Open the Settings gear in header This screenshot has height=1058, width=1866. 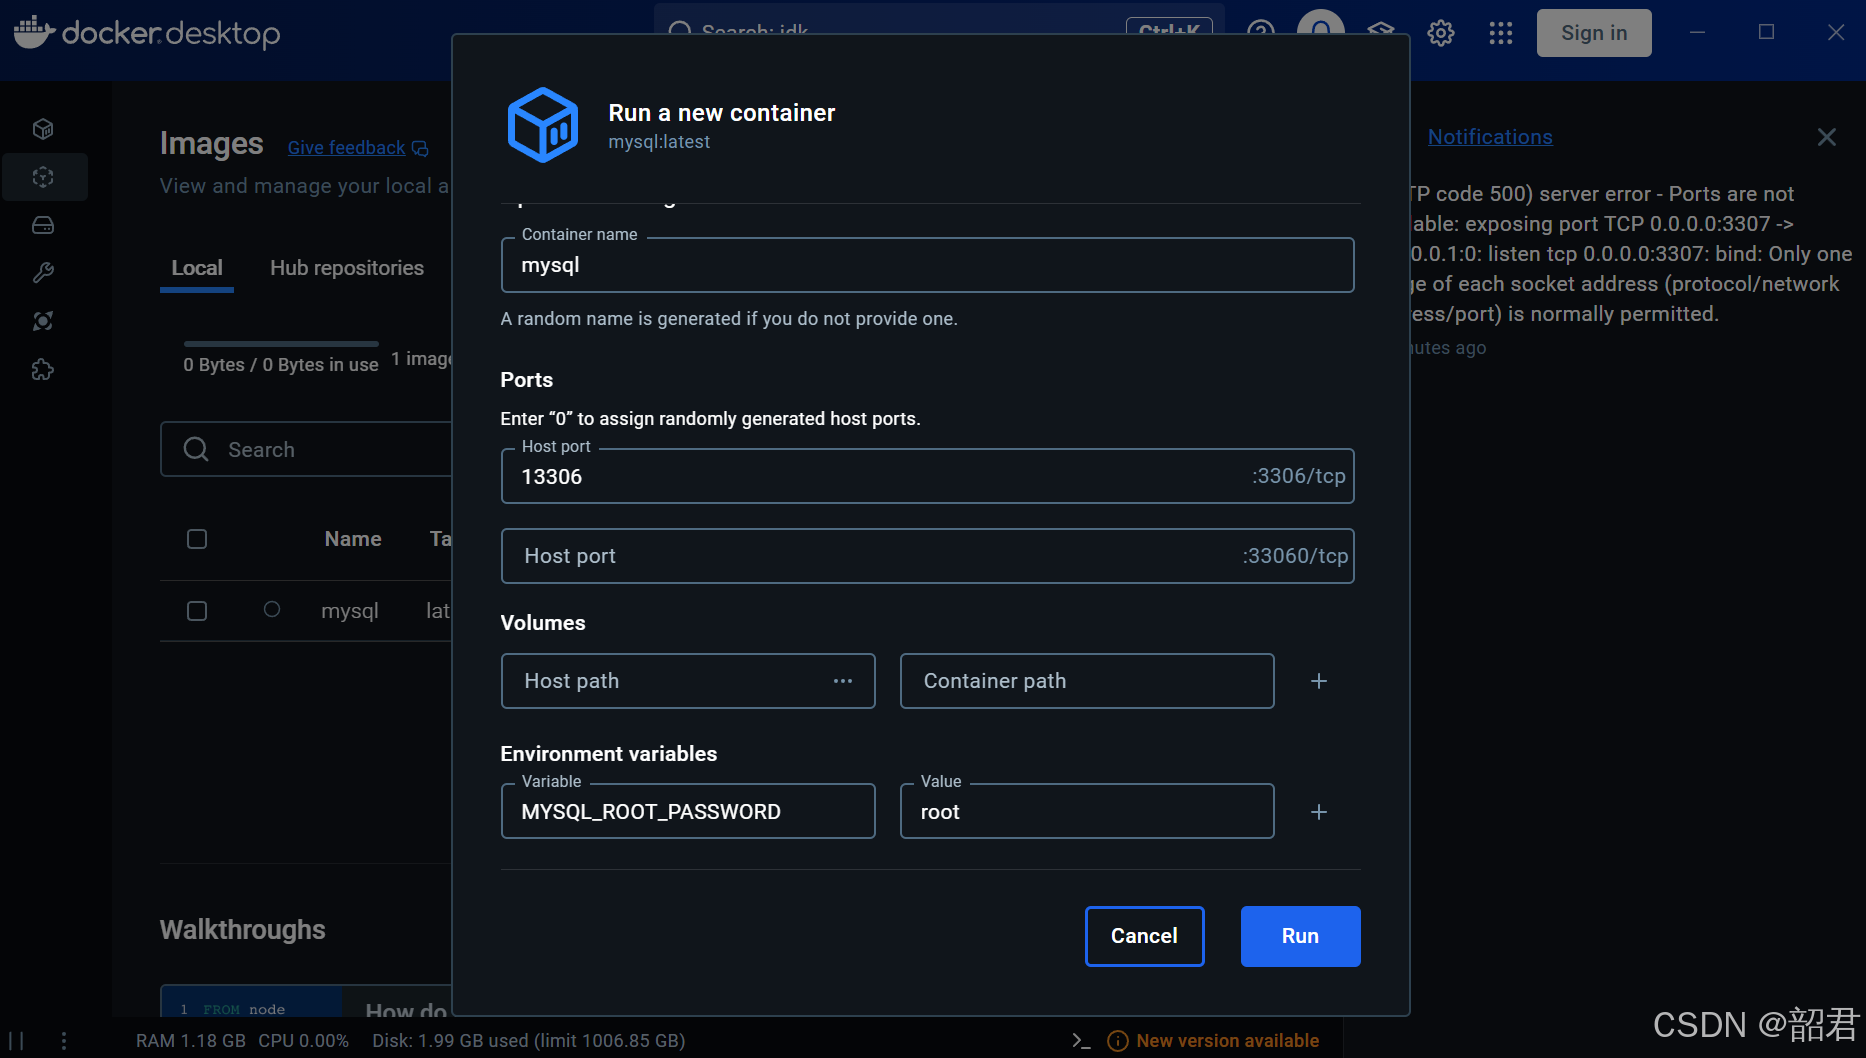tap(1441, 33)
